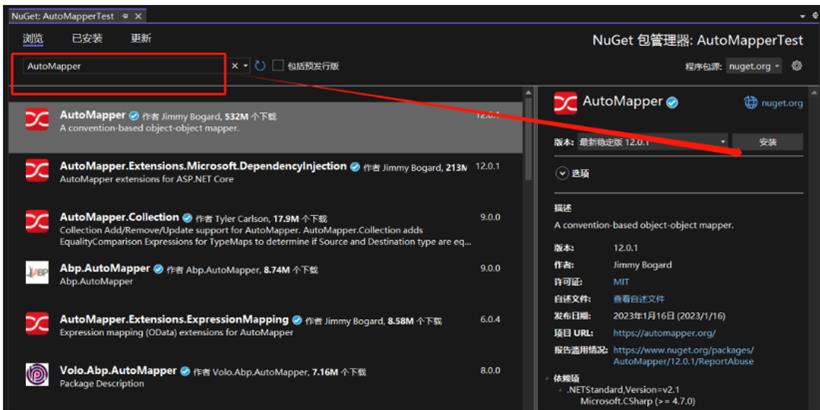Viewport: 820px width, 410px height.
Task: Click the Install (安装) button
Action: [767, 142]
